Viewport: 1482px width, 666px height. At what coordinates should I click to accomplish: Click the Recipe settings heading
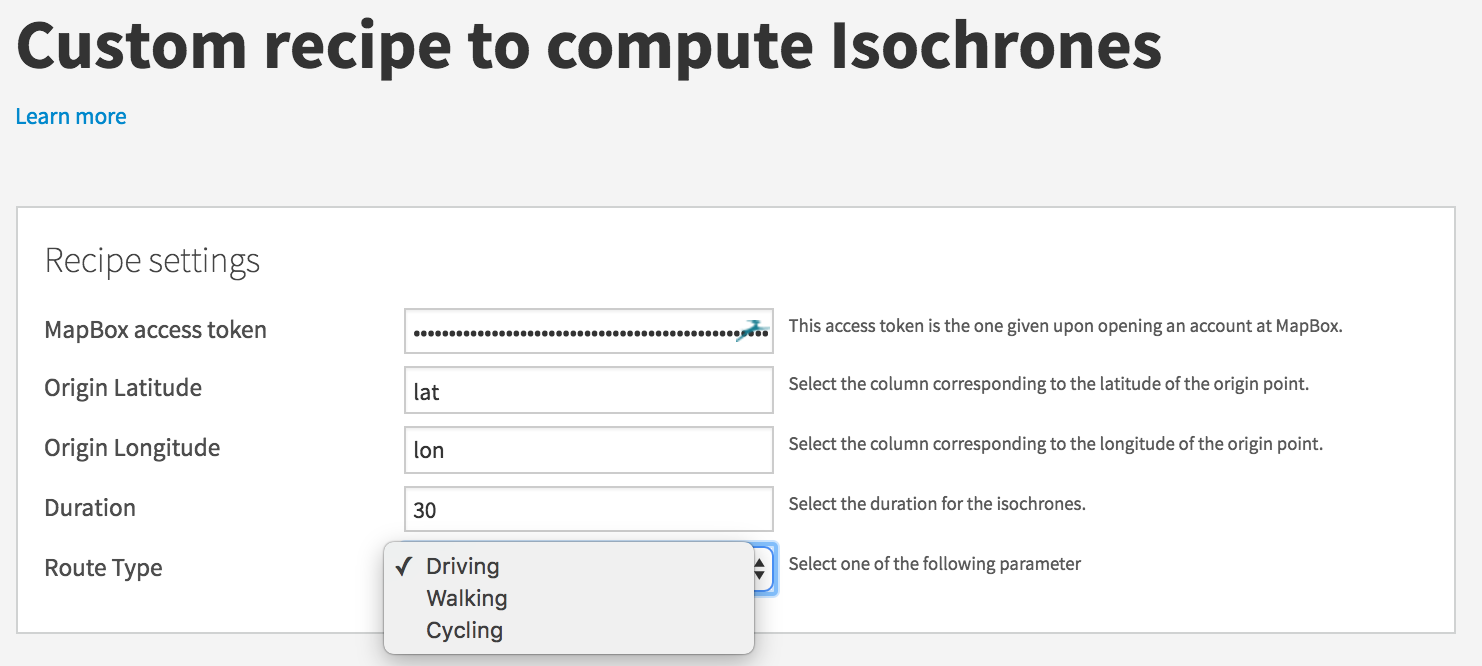click(152, 260)
